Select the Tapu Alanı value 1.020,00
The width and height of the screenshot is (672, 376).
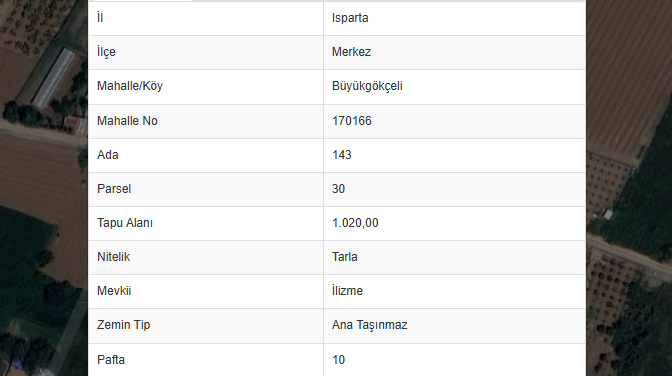[355, 223]
